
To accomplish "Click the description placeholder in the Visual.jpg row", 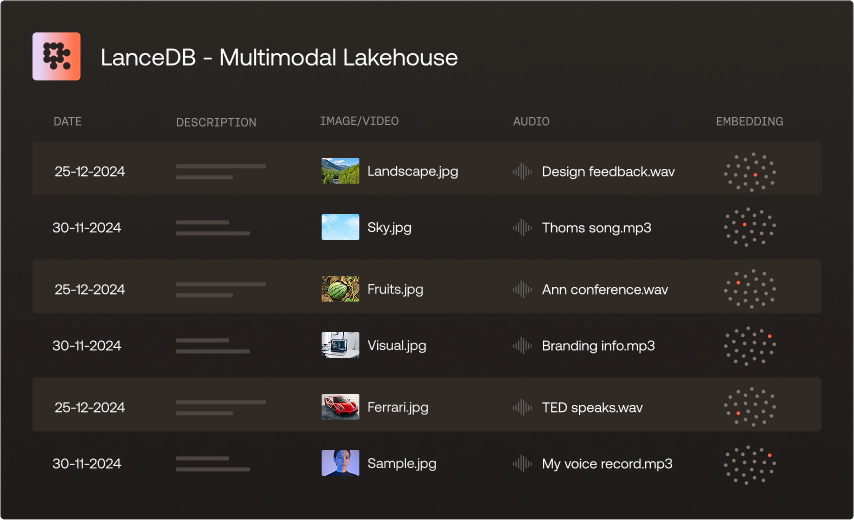I will tap(212, 346).
